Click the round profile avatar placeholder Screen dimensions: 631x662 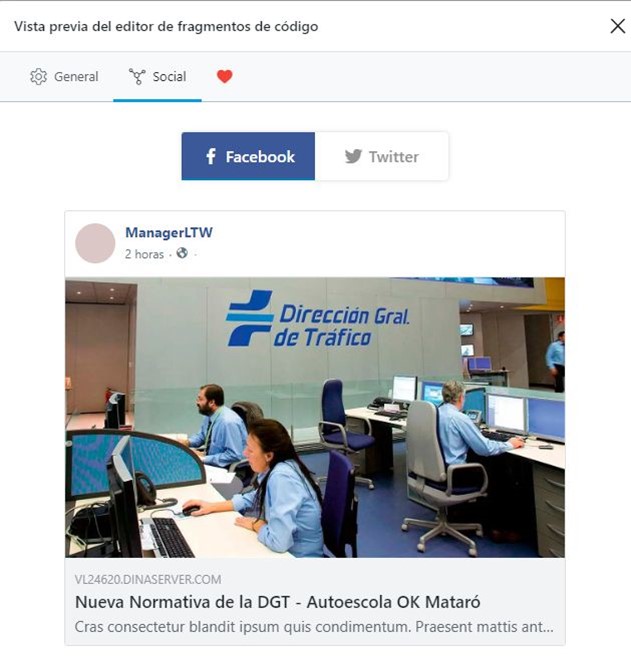pos(95,243)
